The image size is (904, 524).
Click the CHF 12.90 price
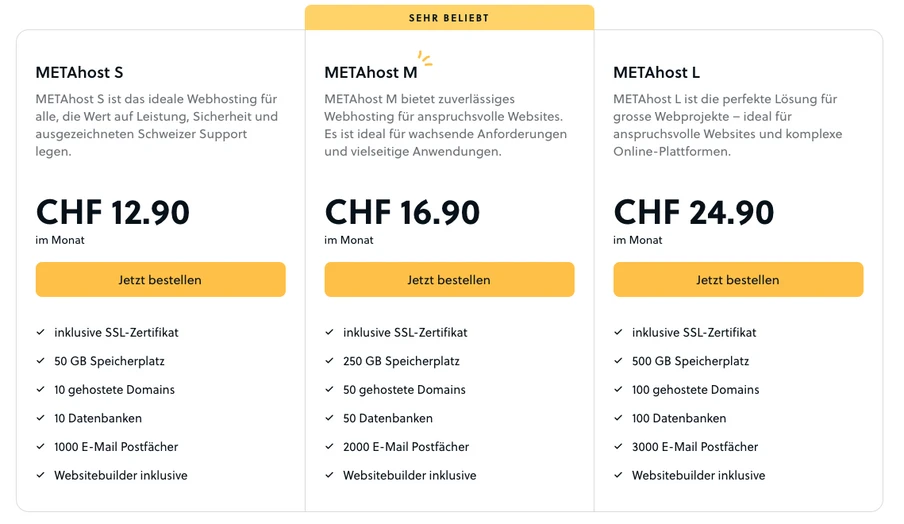[112, 212]
